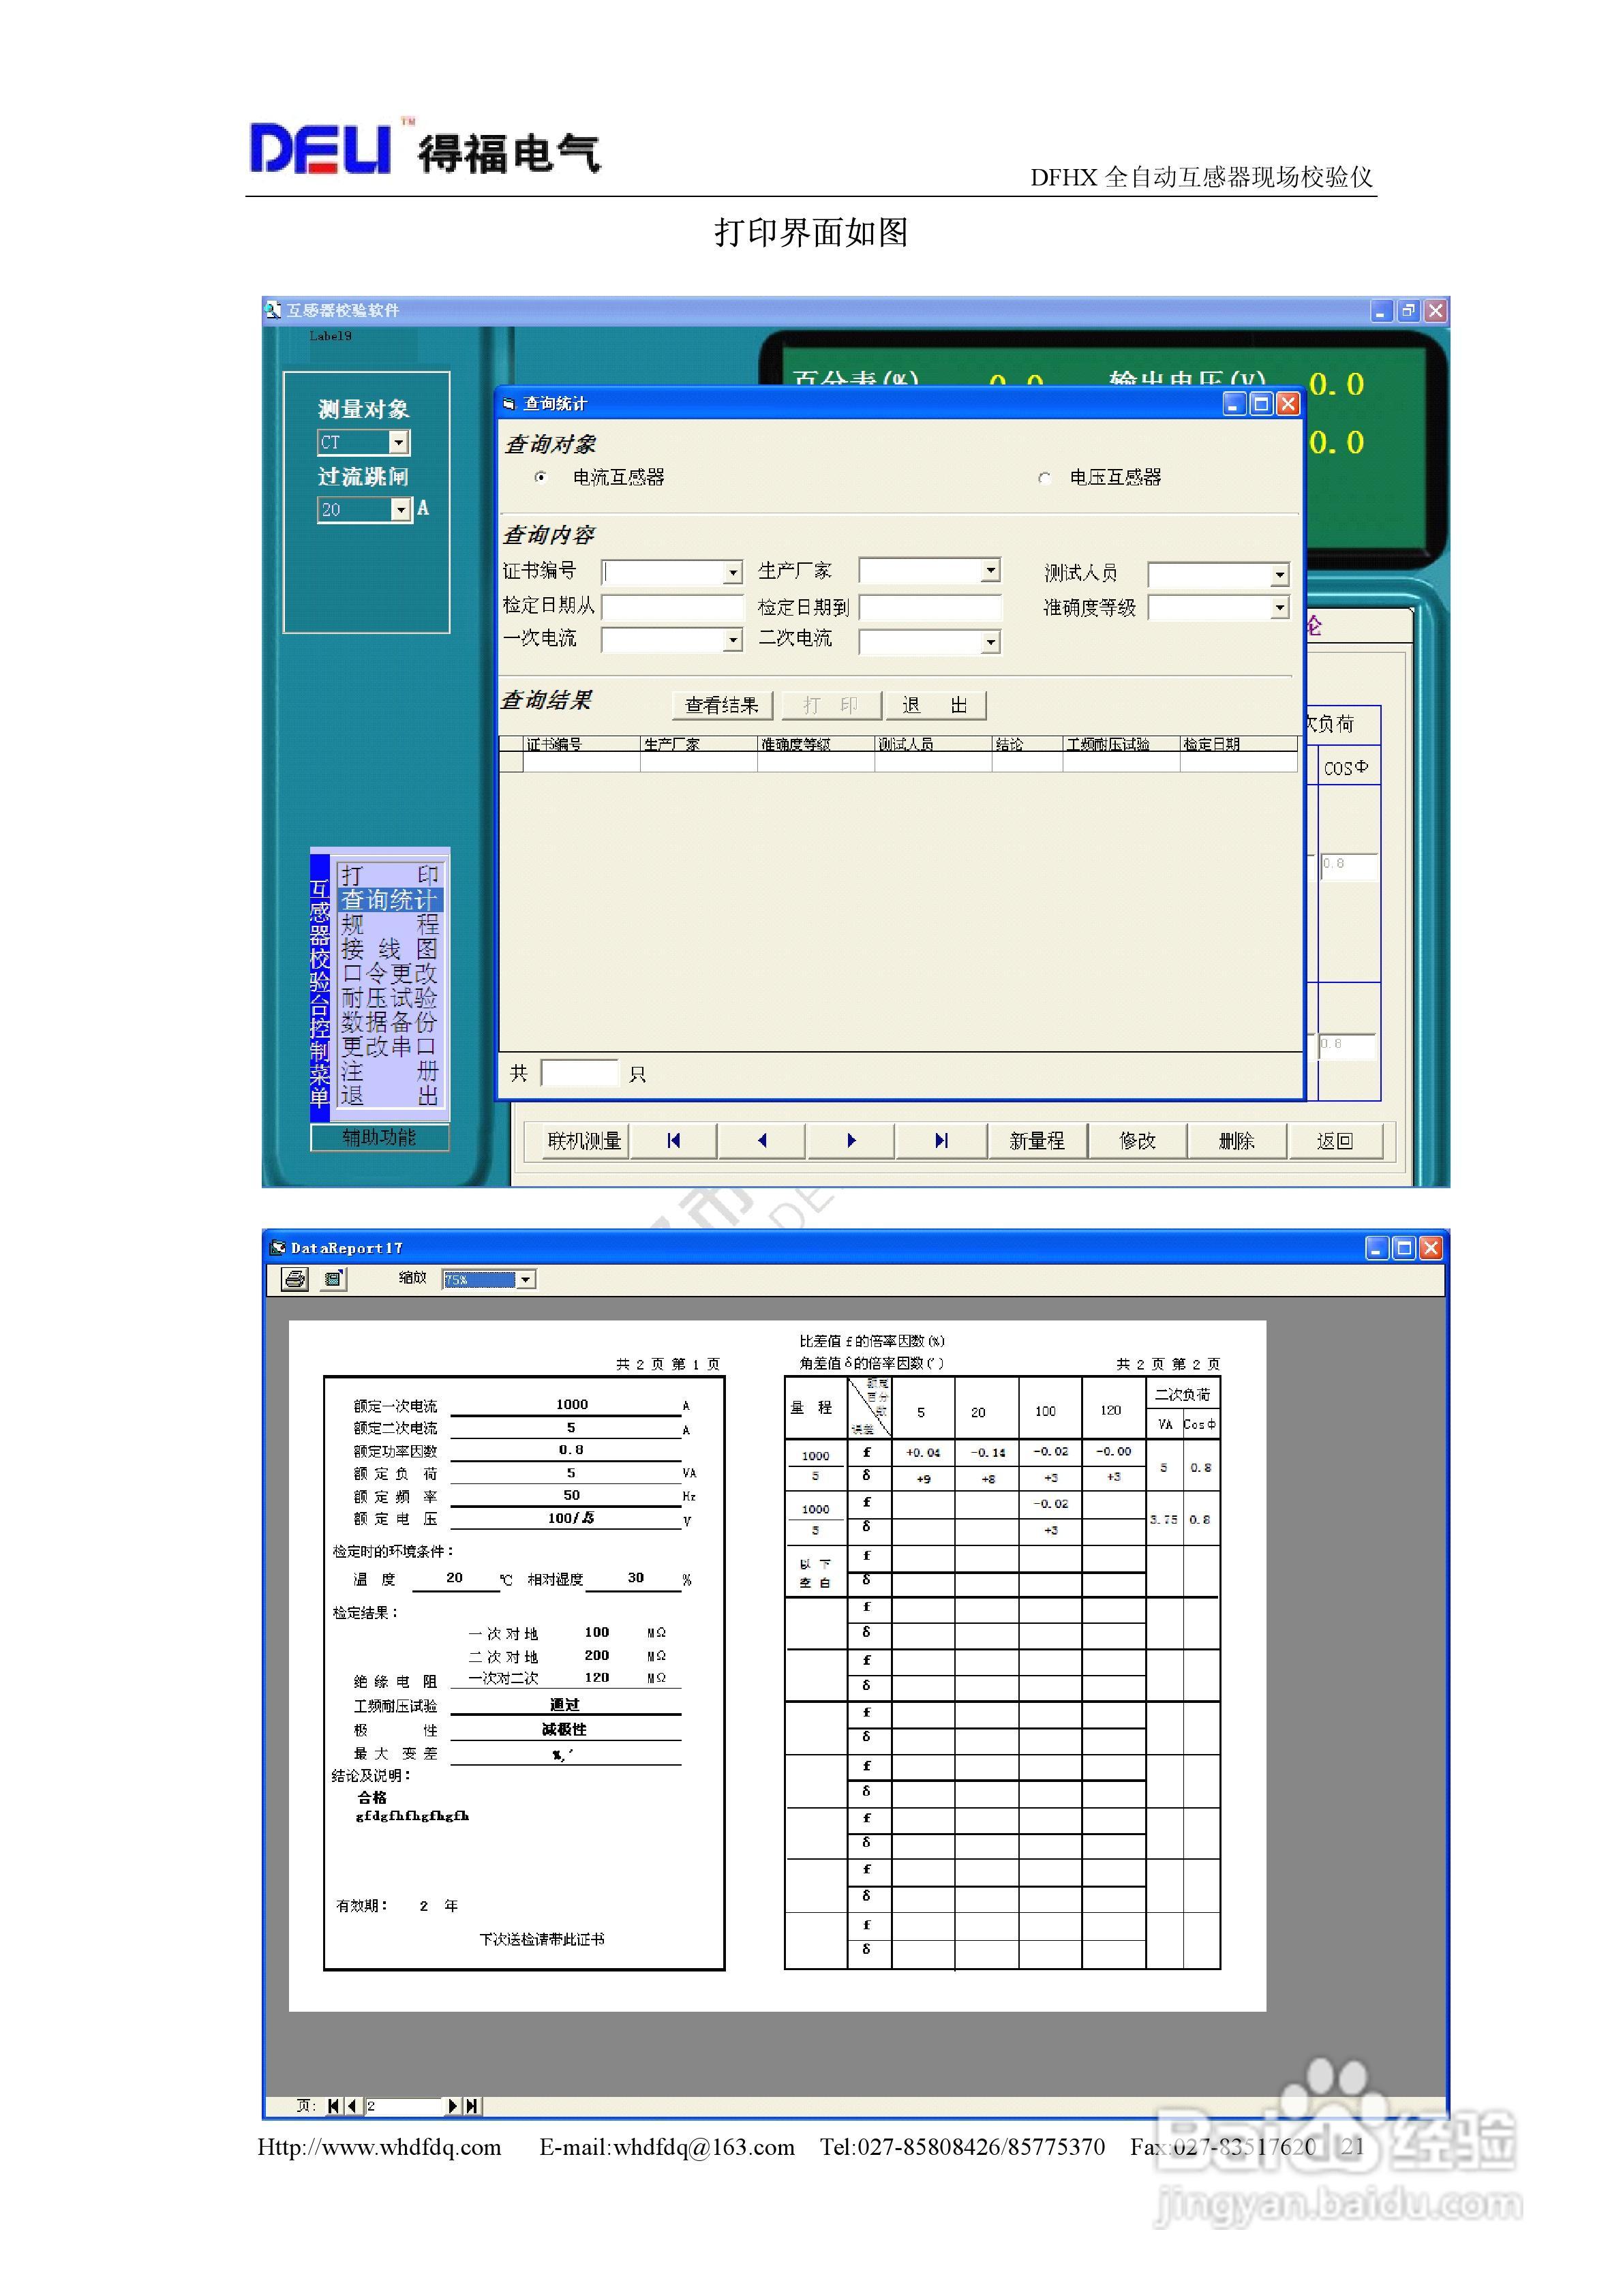
Task: Go to previous page in DataReport17
Action: 352,2105
